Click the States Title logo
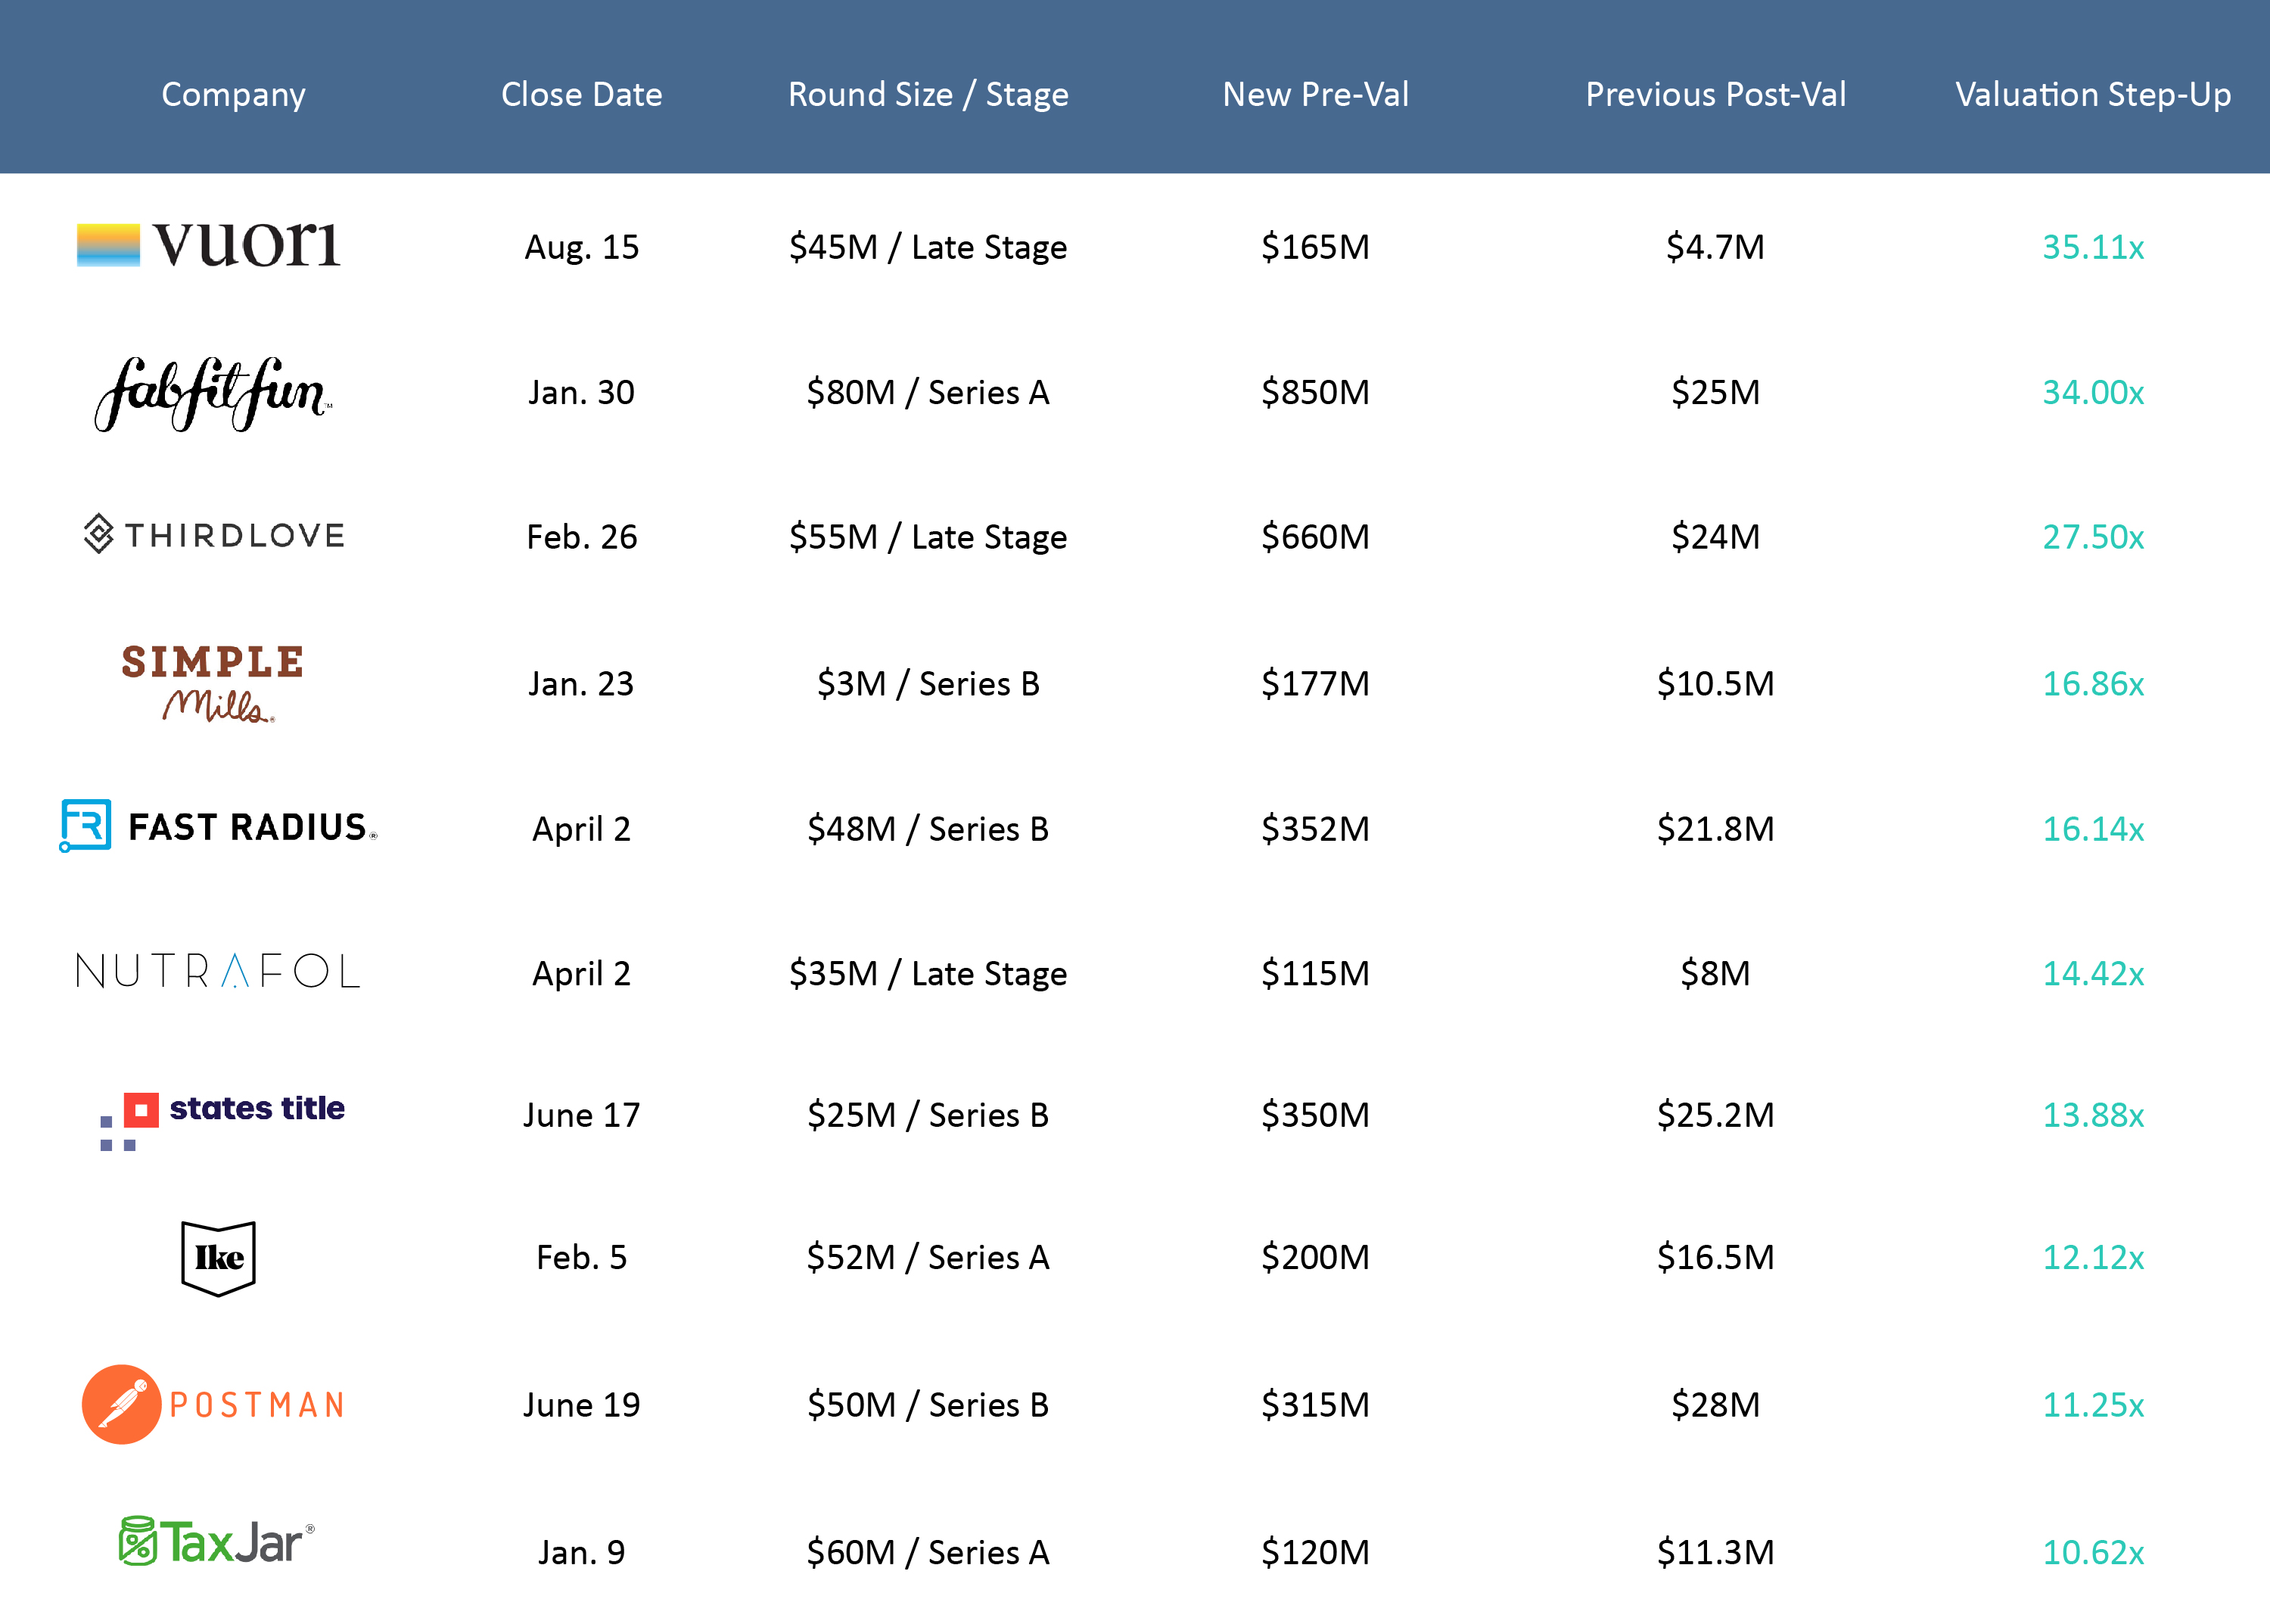This screenshot has width=2270, height=1624. [x=222, y=1120]
